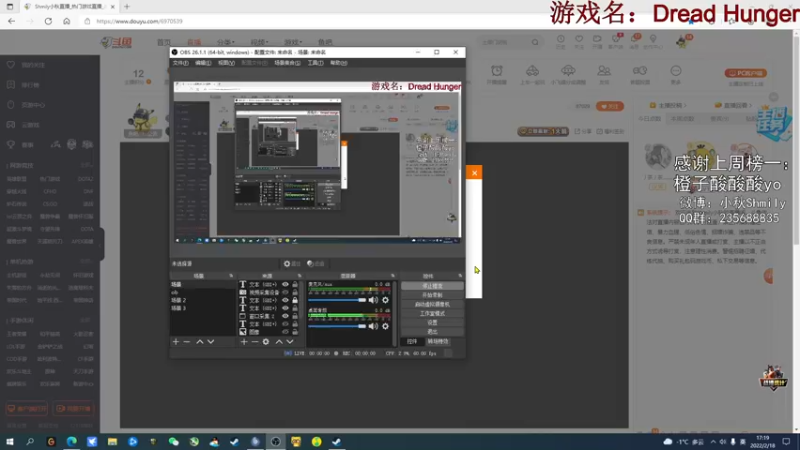Pop out the sources dock panel
Screen dimensions: 800x450
tap(299, 276)
